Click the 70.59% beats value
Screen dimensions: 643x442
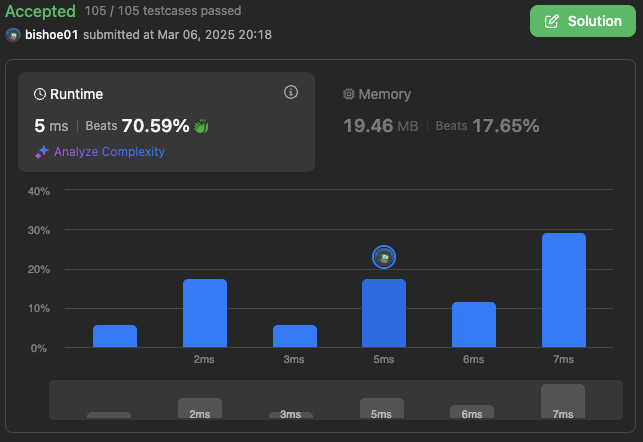(x=155, y=126)
